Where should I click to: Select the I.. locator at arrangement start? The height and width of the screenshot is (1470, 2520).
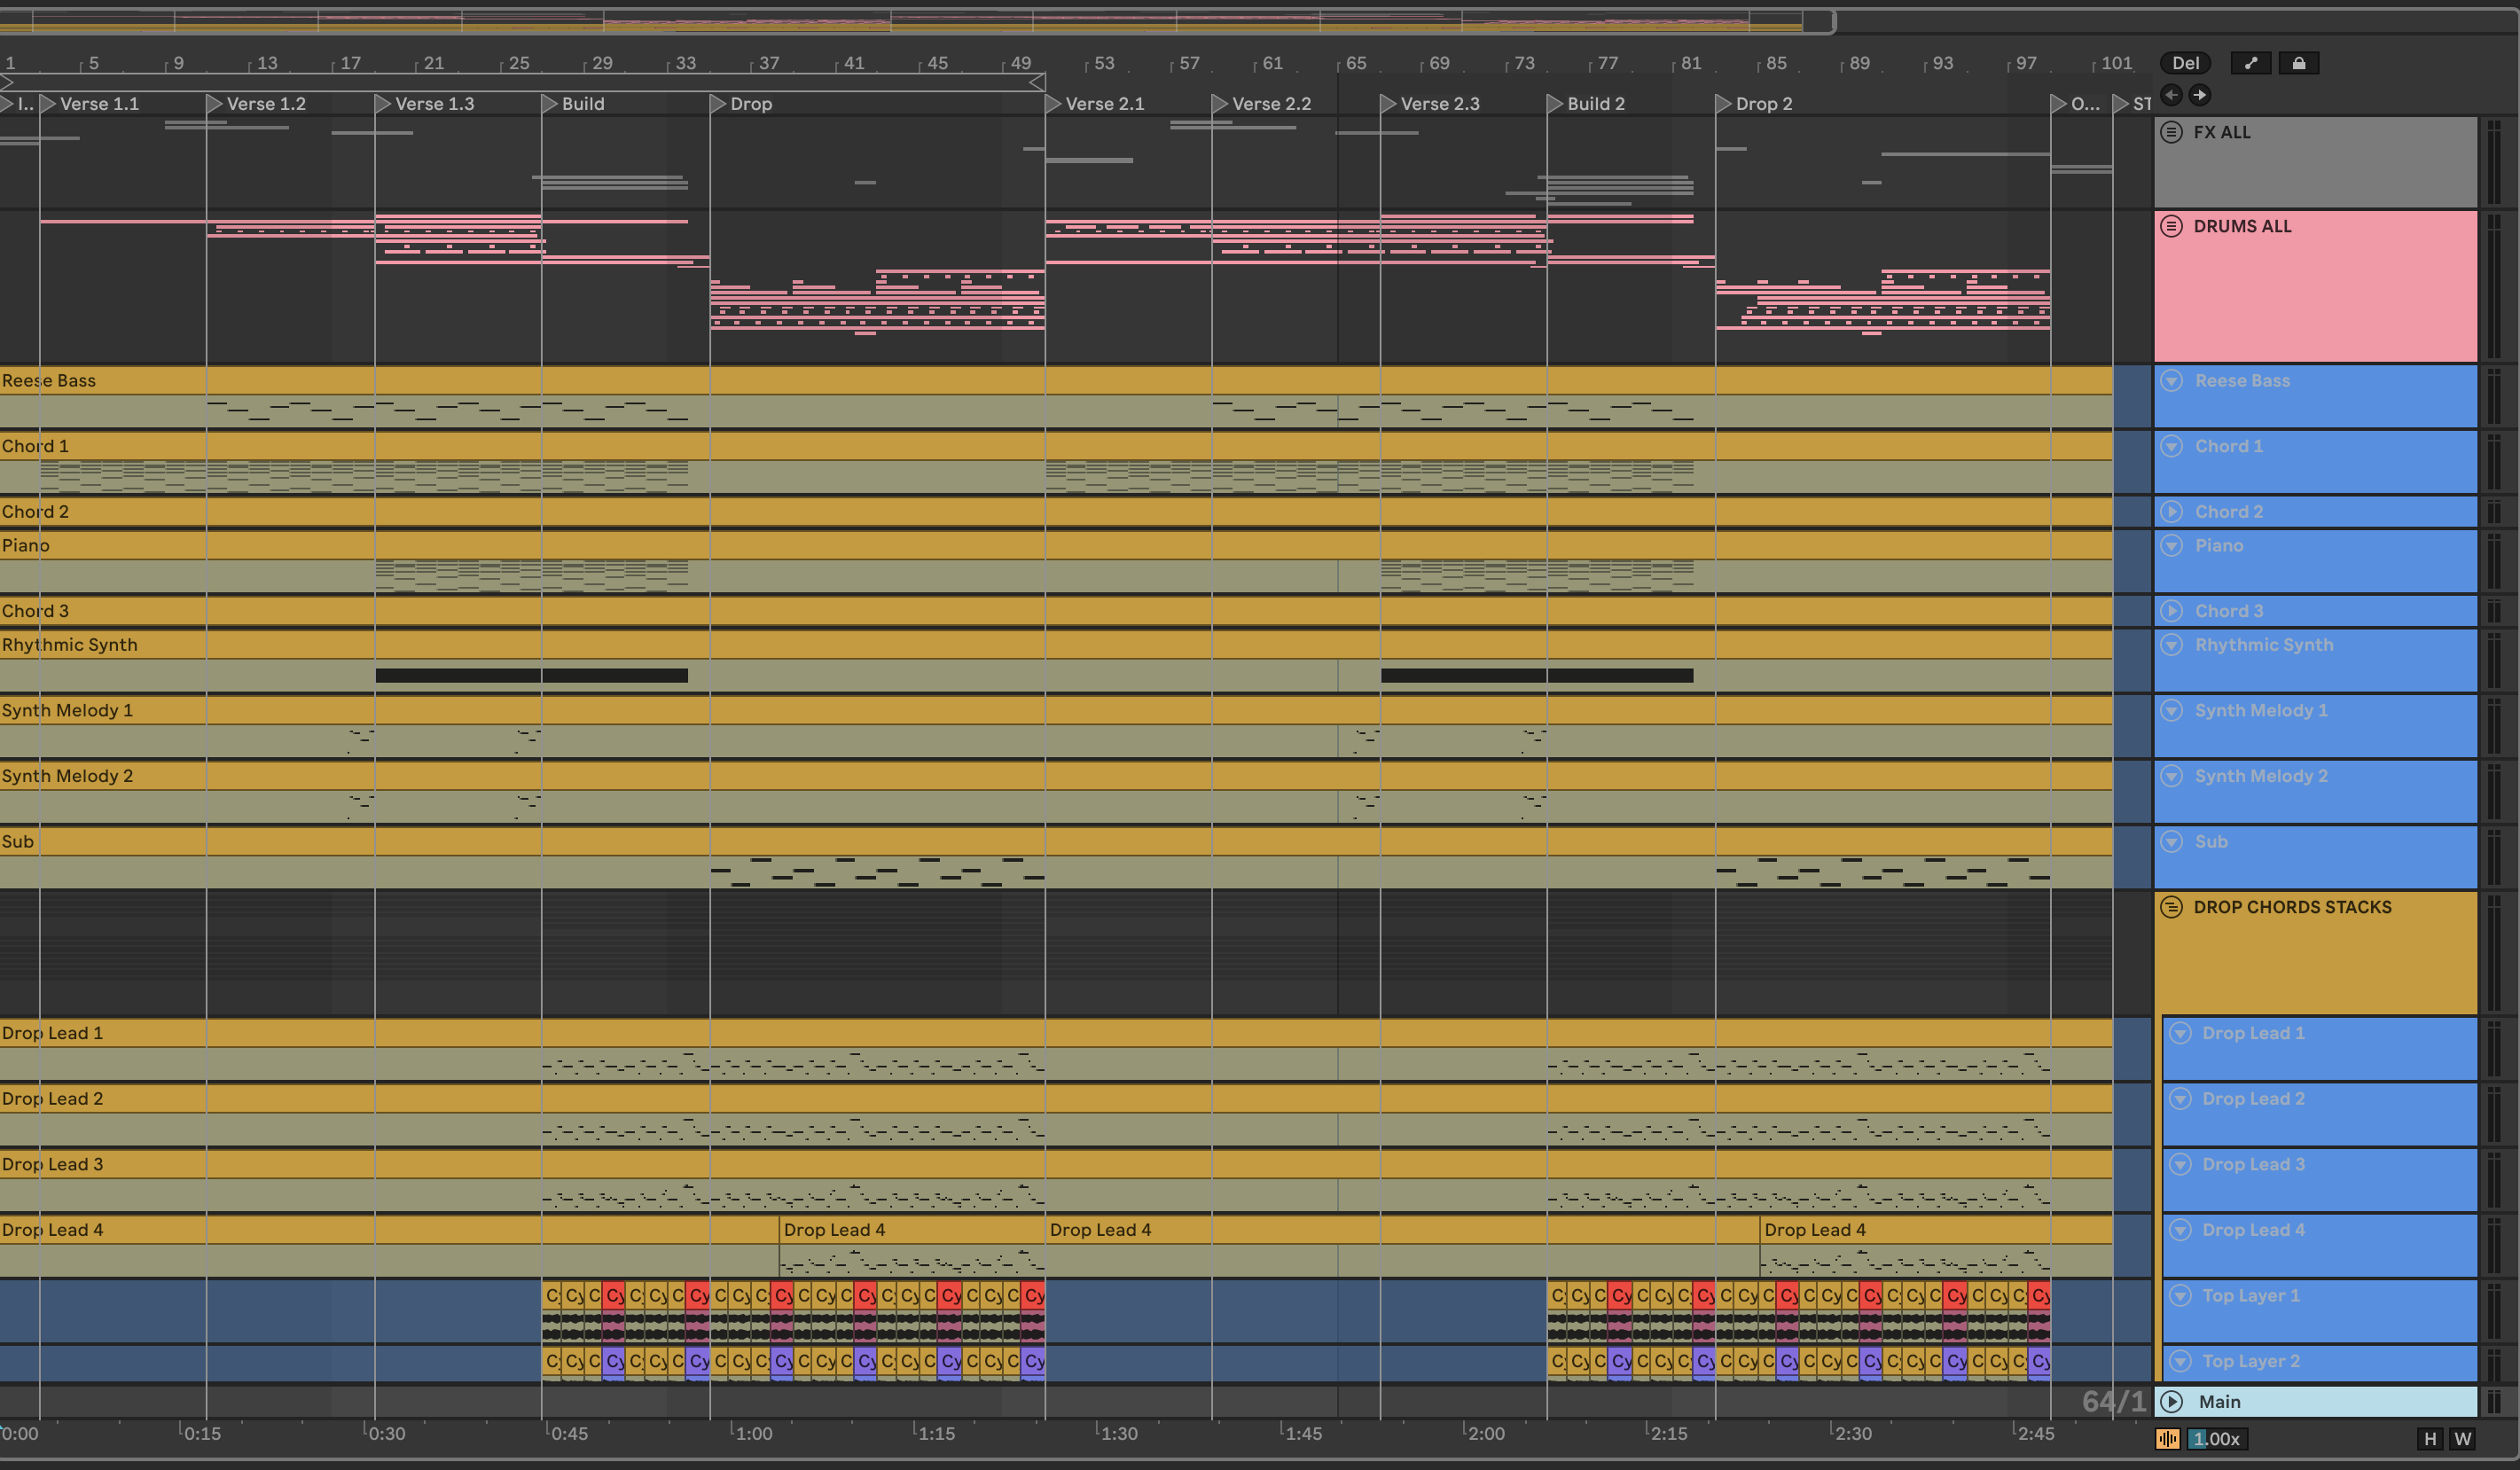pyautogui.click(x=18, y=104)
